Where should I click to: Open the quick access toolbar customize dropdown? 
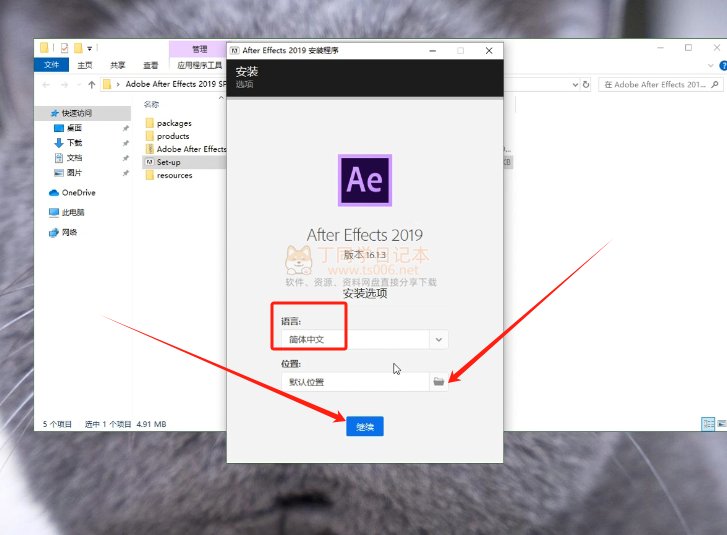click(89, 48)
